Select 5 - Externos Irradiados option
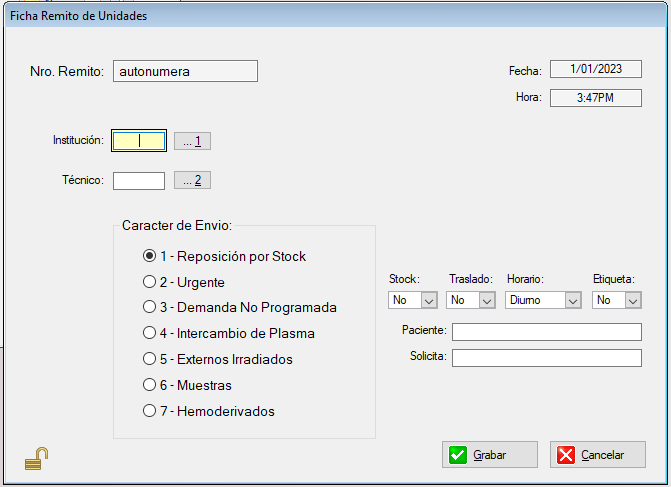Image resolution: width=671 pixels, height=487 pixels. coord(150,359)
